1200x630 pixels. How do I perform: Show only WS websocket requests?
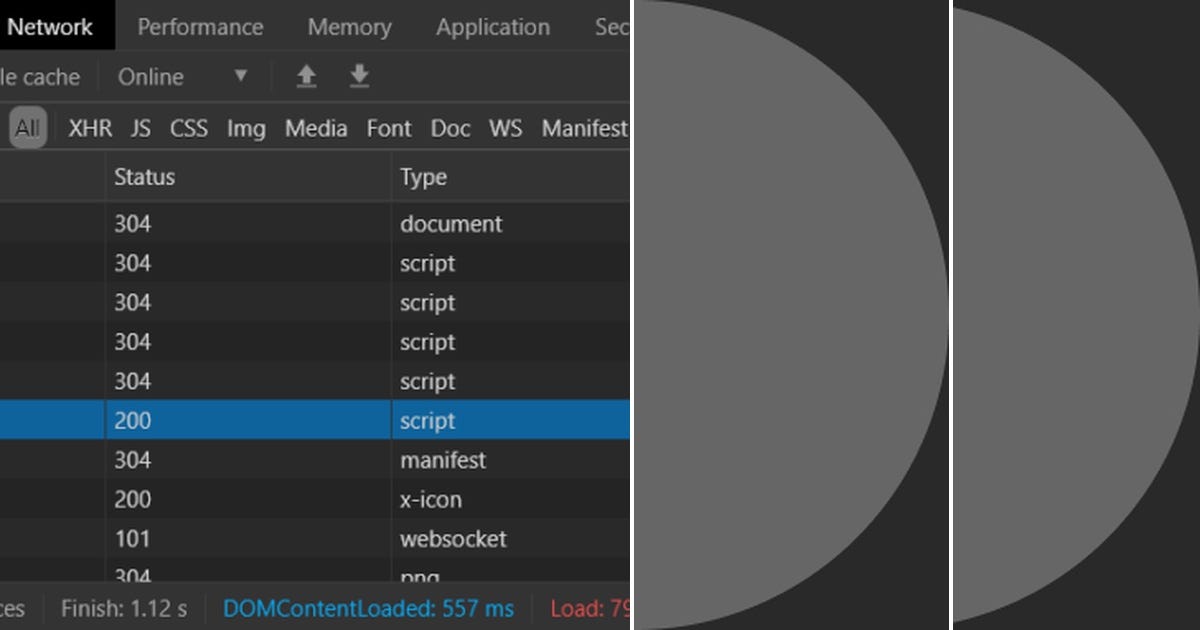coord(505,128)
